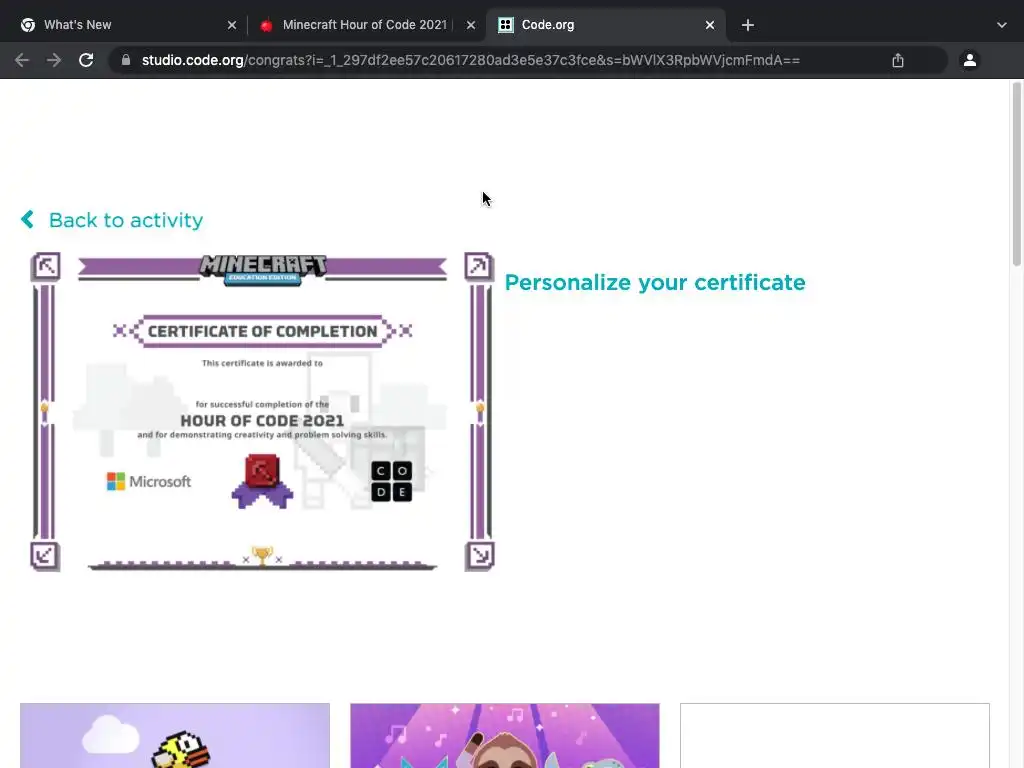This screenshot has height=768, width=1024.
Task: Reload the Code.org page
Action: (x=86, y=60)
